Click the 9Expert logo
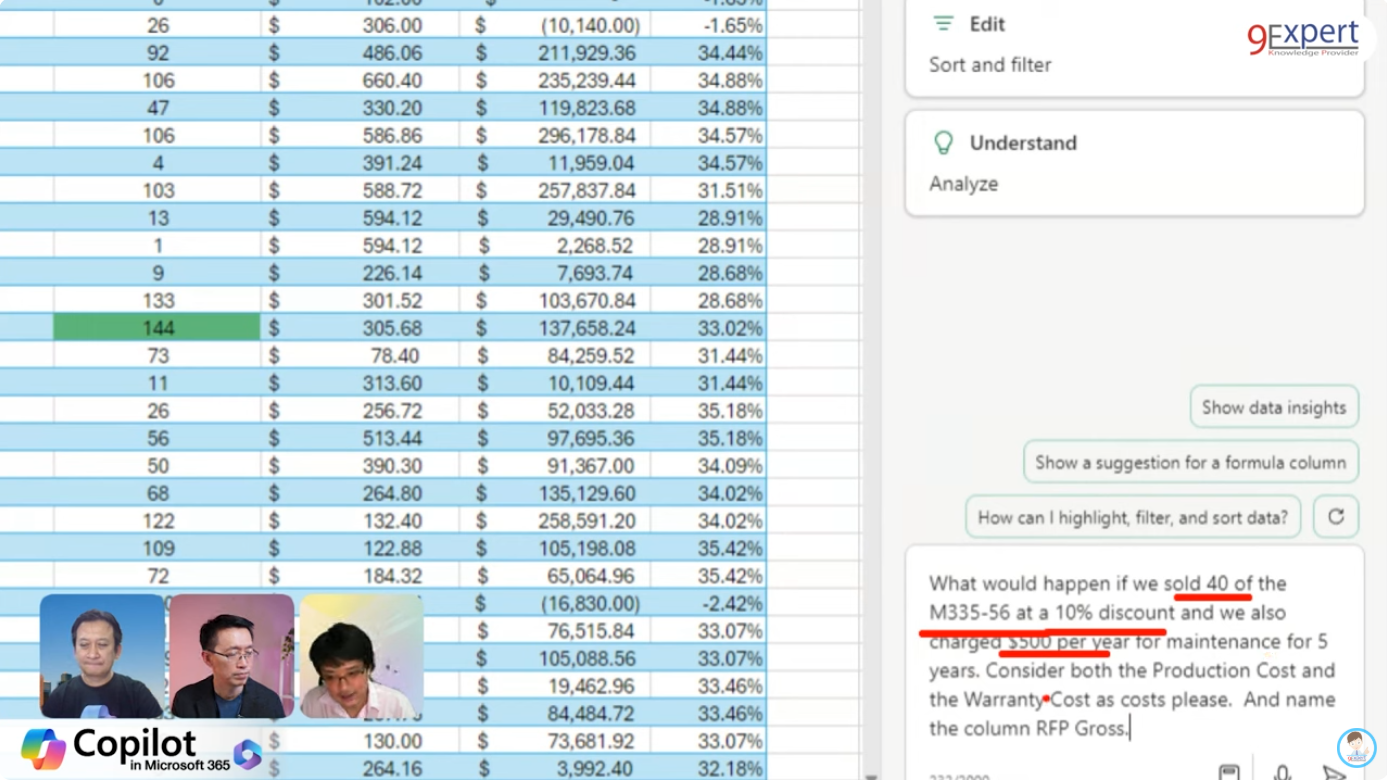This screenshot has width=1387, height=781. pyautogui.click(x=1302, y=37)
